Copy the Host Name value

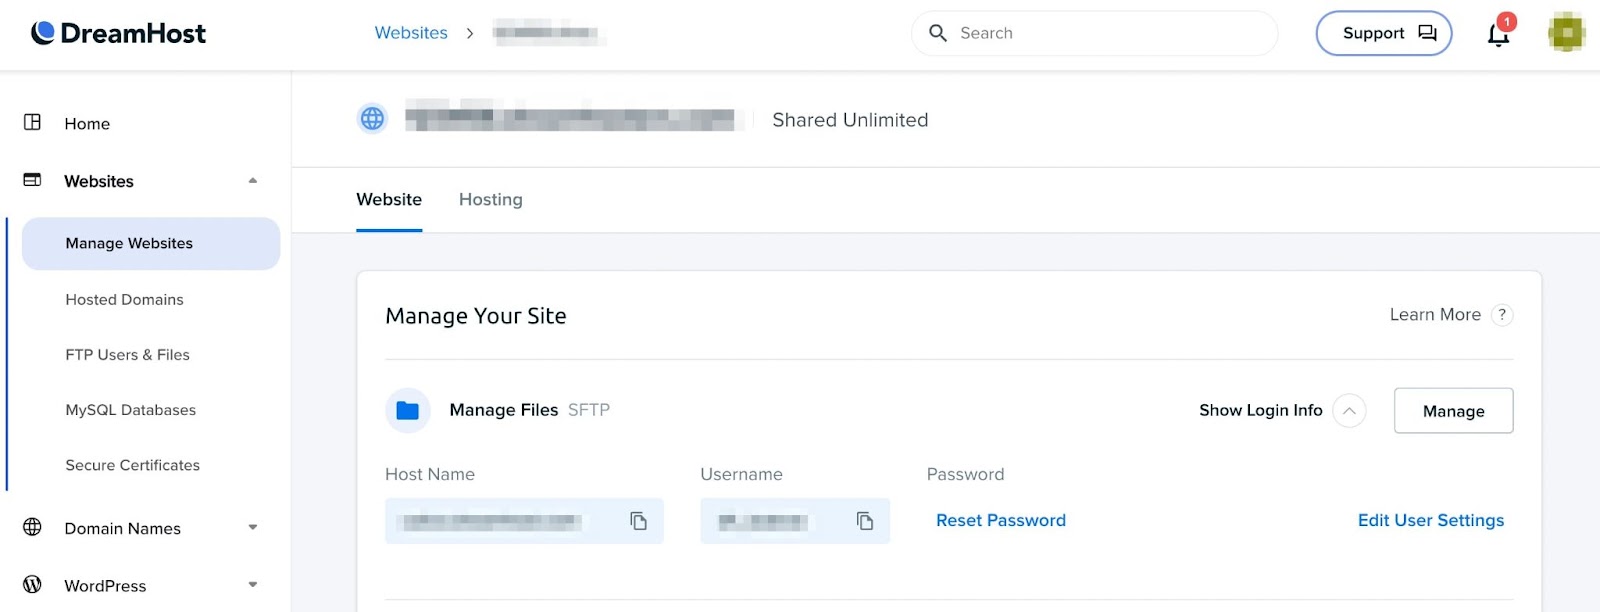coord(638,521)
